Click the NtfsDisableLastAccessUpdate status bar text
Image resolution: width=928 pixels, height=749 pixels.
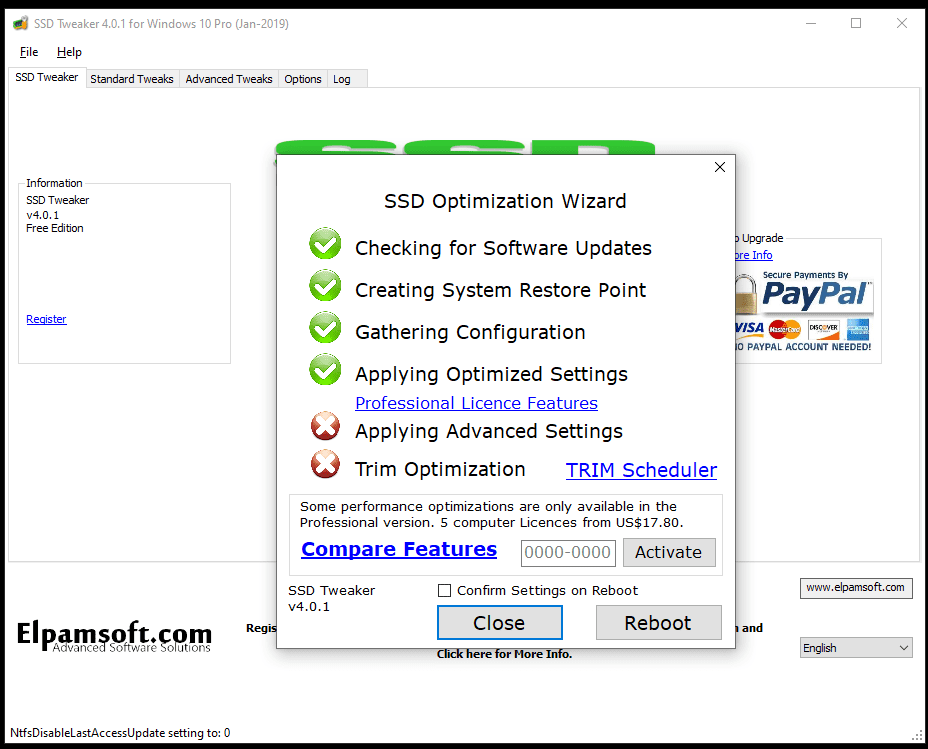coord(120,732)
